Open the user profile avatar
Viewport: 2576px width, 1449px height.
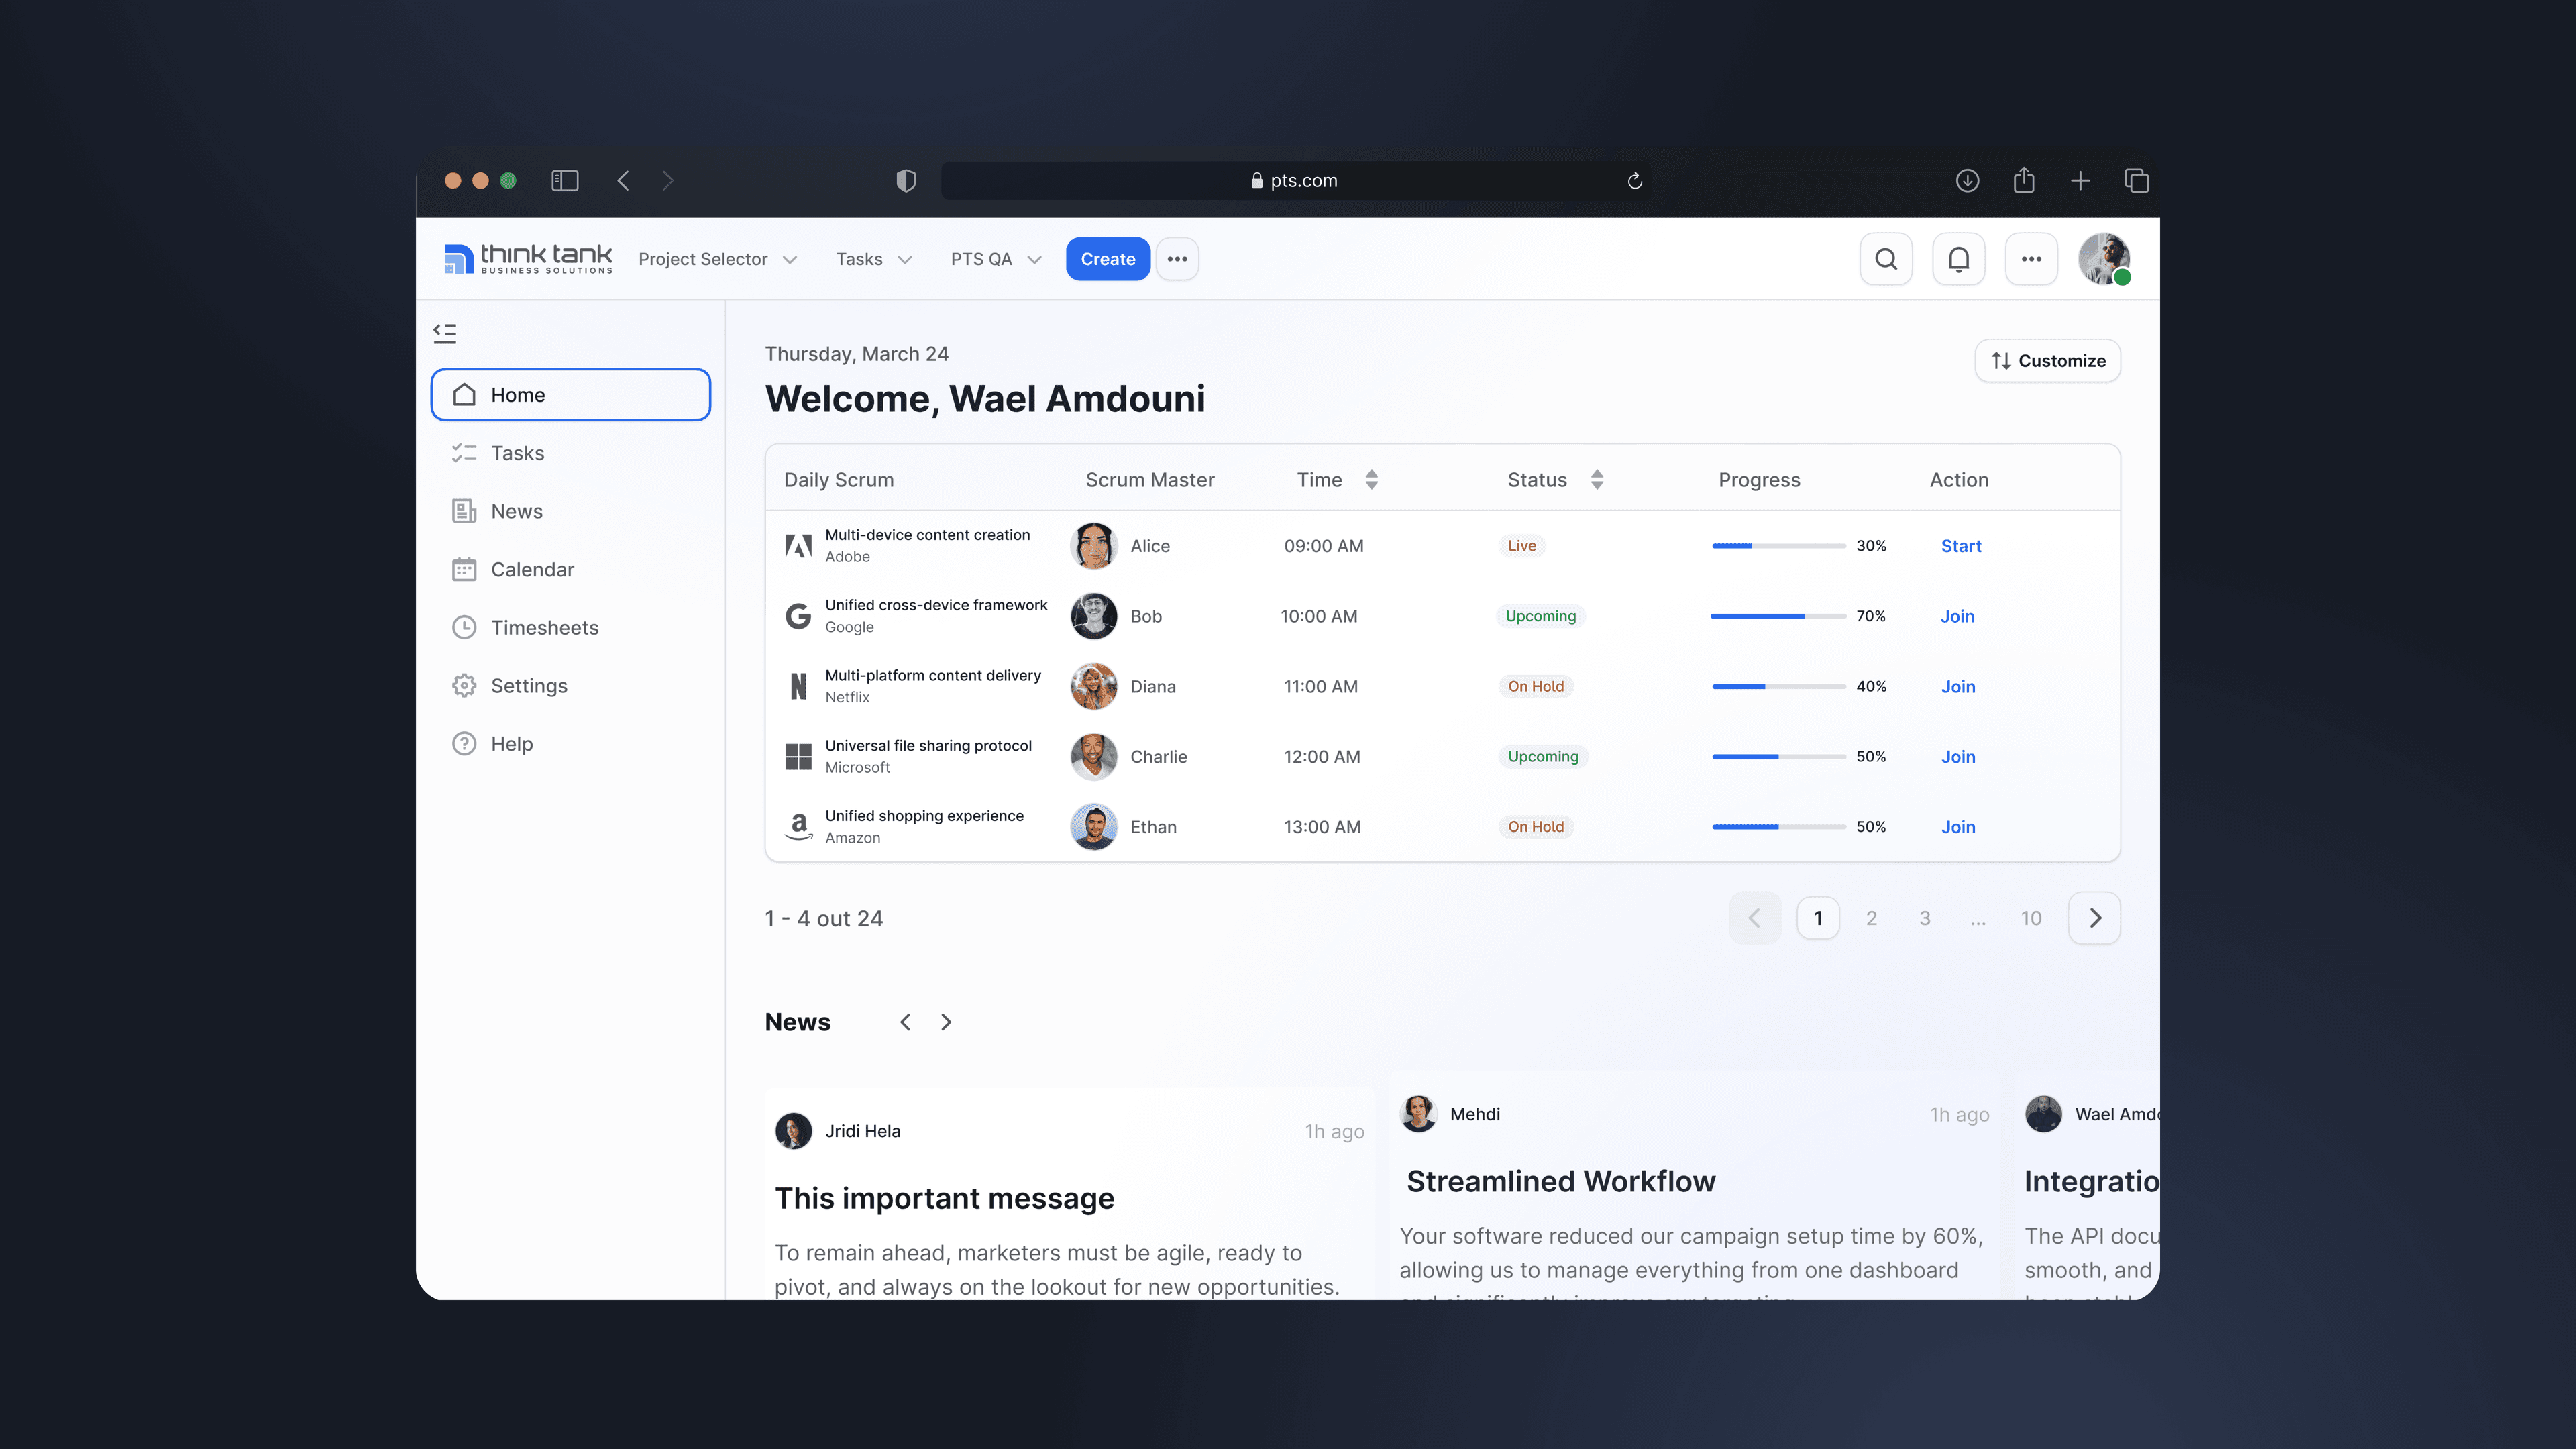pos(2104,259)
